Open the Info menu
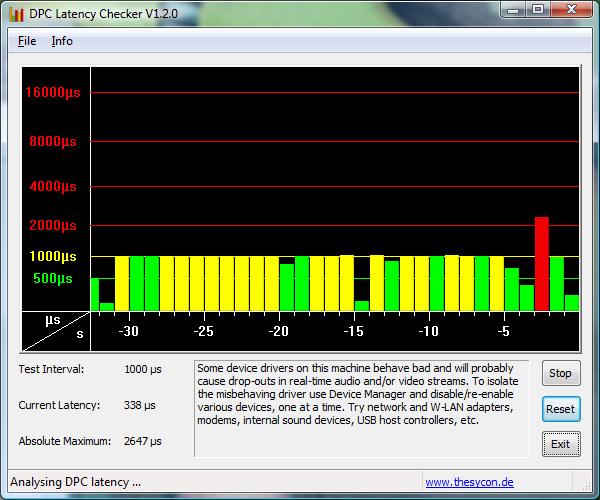The image size is (600, 500). (62, 41)
